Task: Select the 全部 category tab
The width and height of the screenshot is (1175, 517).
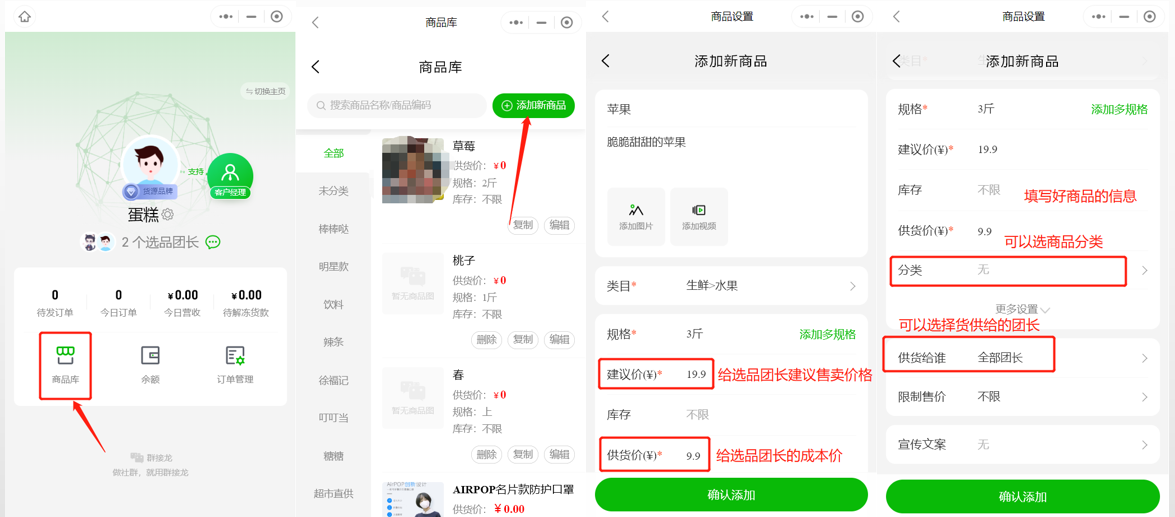Action: tap(333, 153)
